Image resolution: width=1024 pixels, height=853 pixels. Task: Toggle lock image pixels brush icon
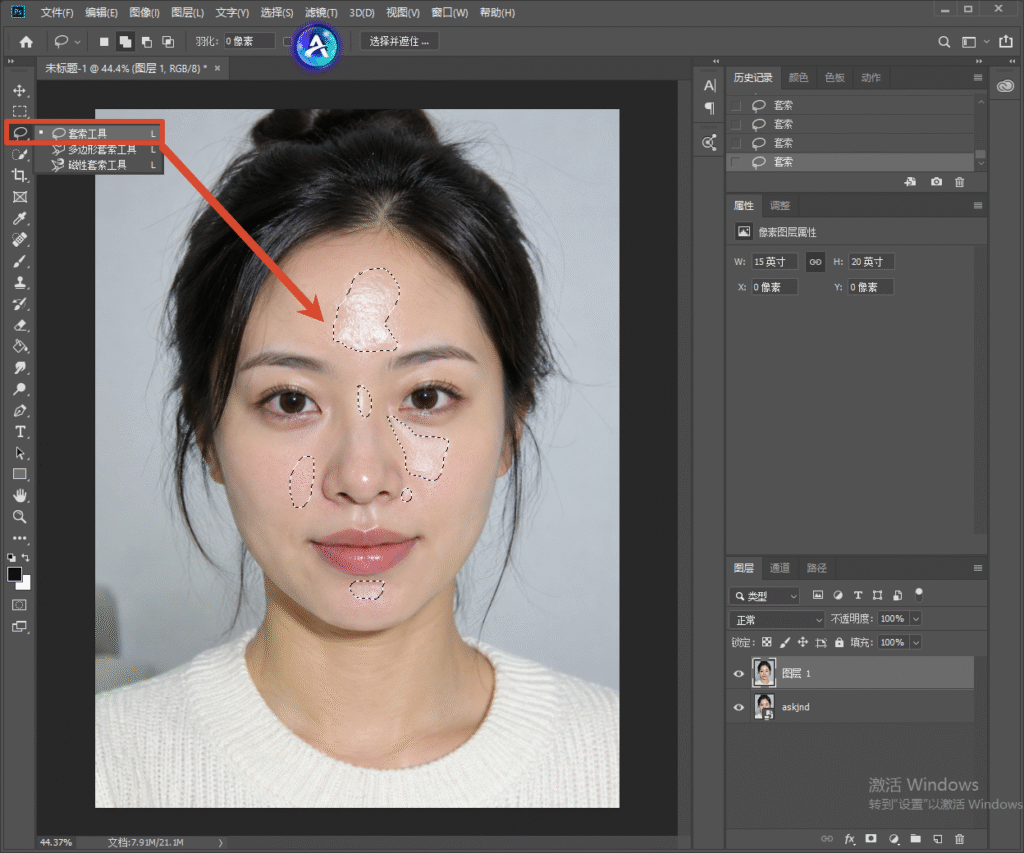click(x=785, y=642)
